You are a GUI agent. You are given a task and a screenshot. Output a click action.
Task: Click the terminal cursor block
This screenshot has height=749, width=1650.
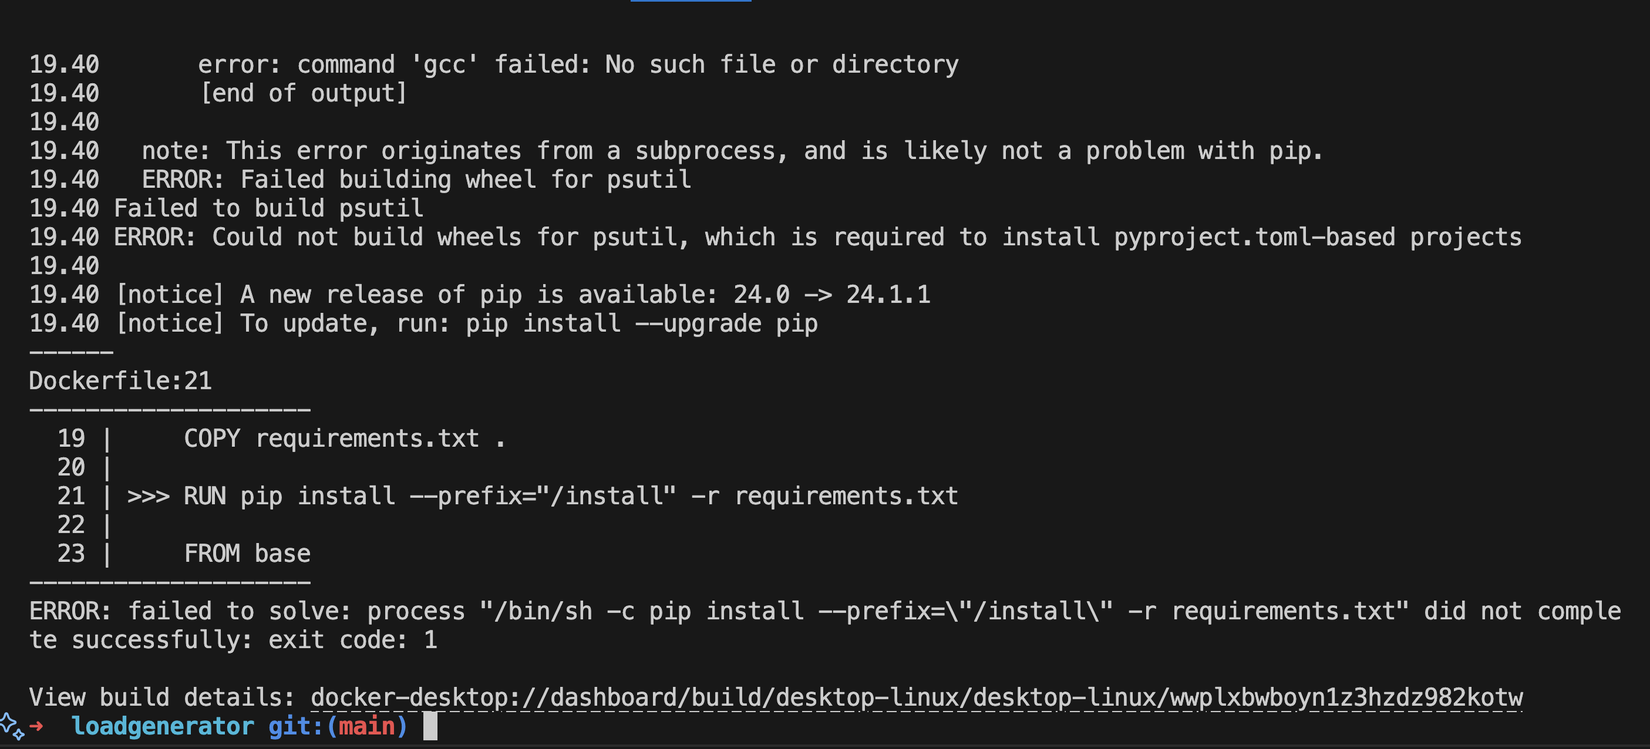point(430,726)
